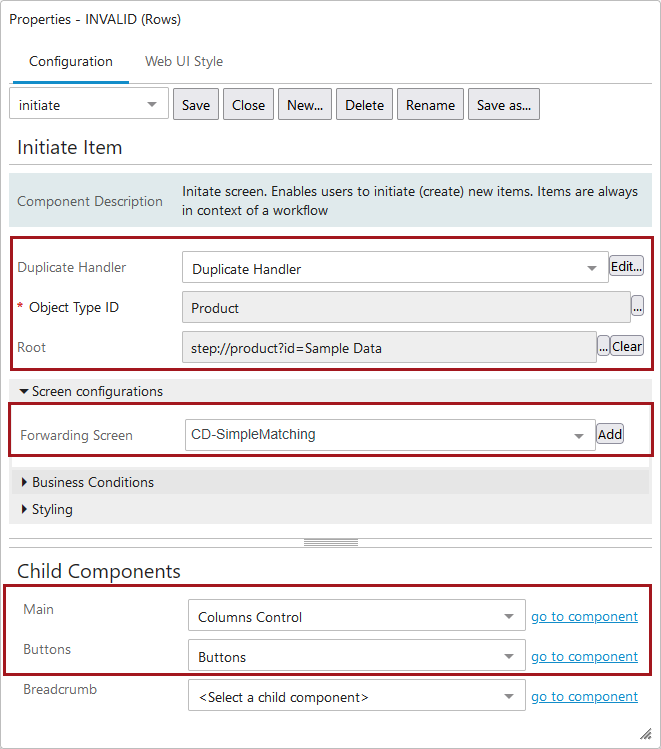Viewport: 661px width, 749px height.
Task: Click the Save button
Action: (x=196, y=104)
